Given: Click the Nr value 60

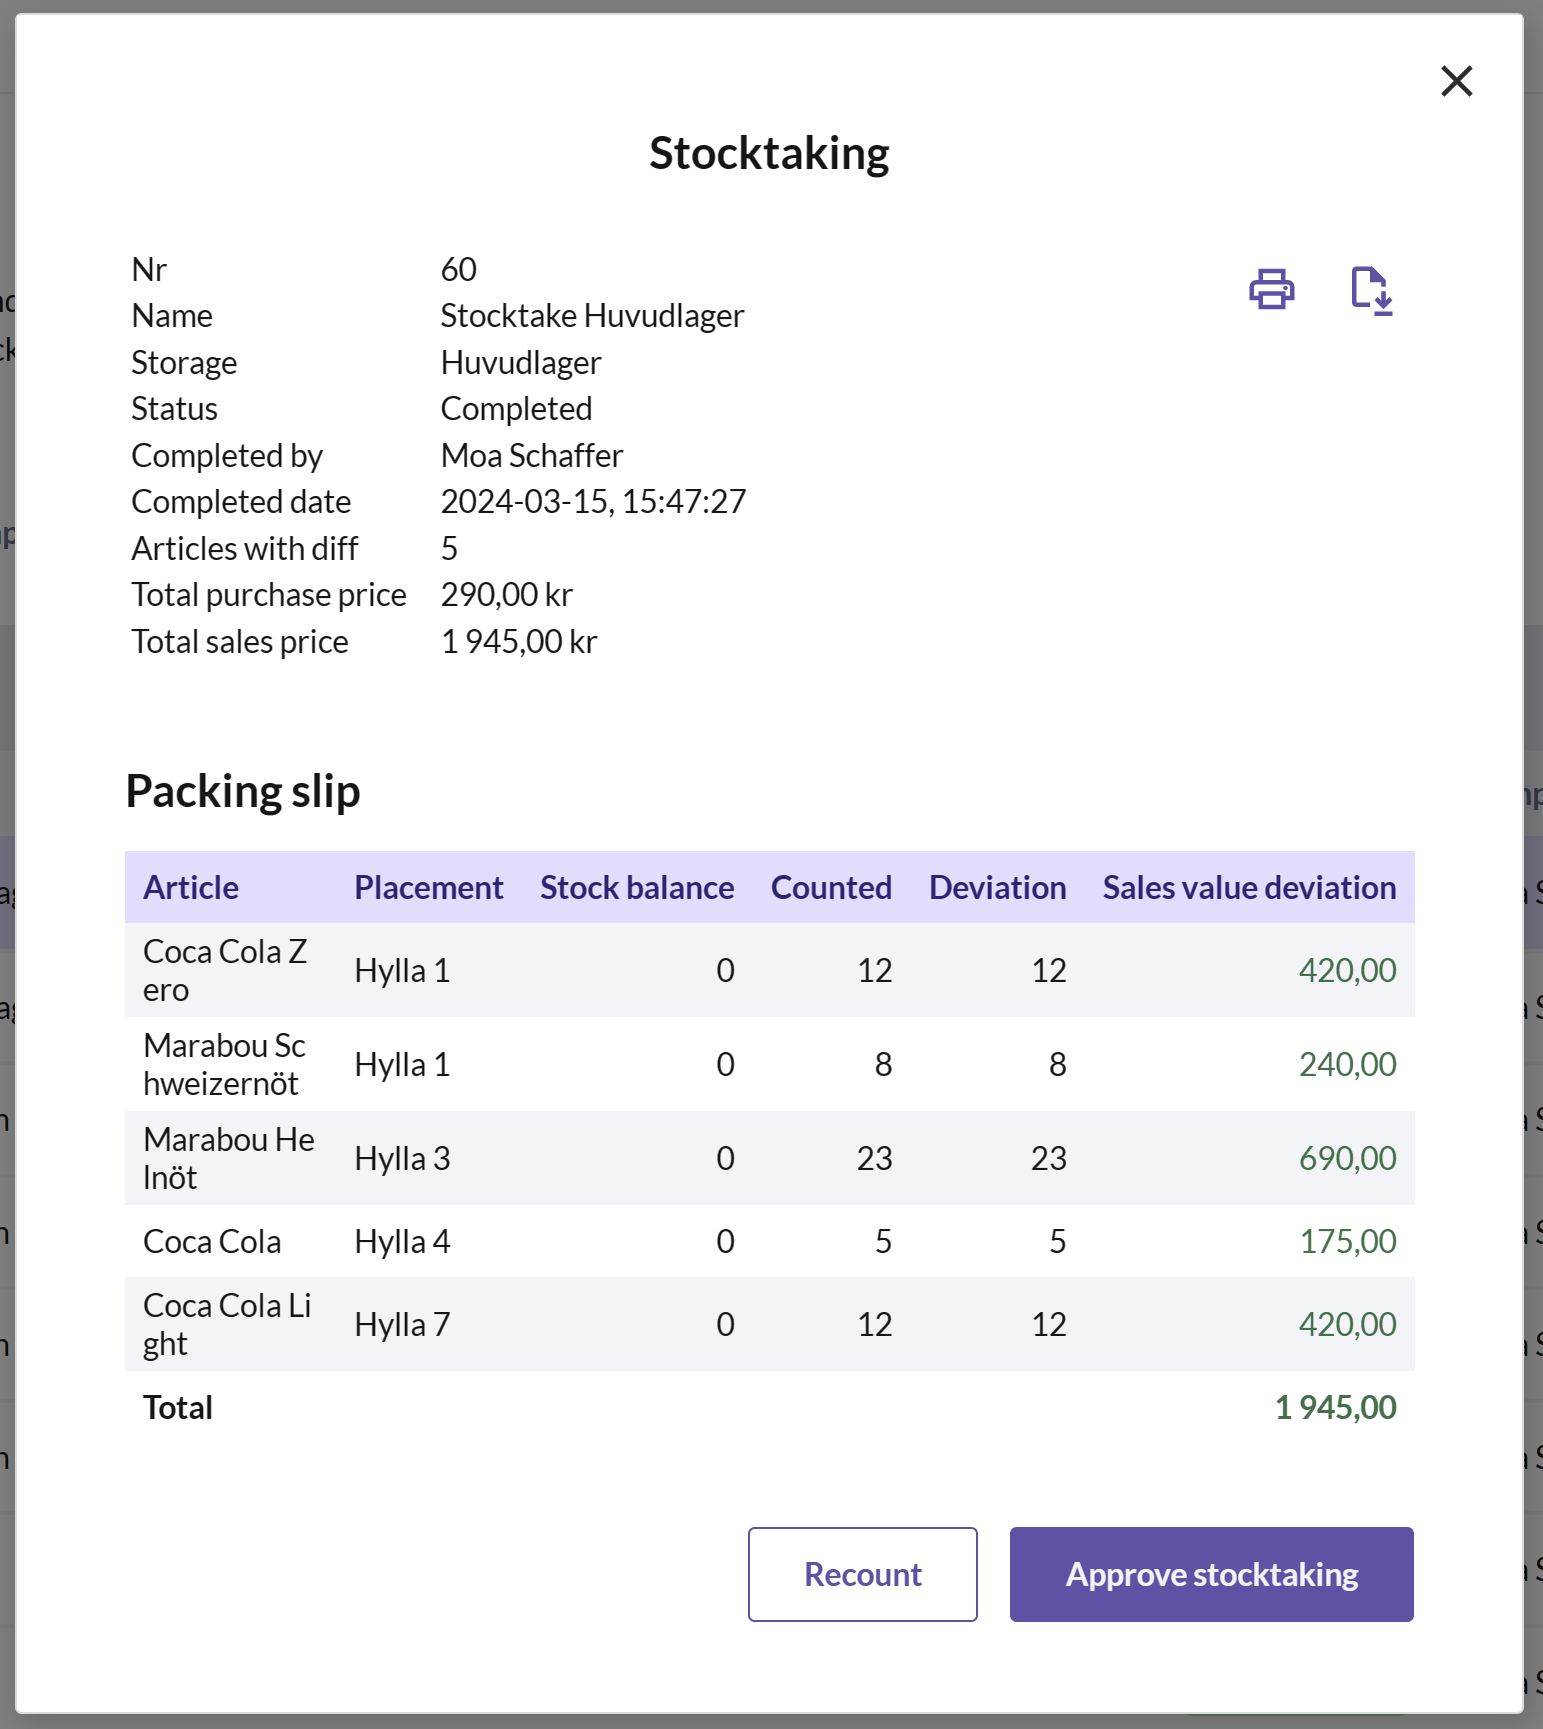Looking at the screenshot, I should click(459, 270).
